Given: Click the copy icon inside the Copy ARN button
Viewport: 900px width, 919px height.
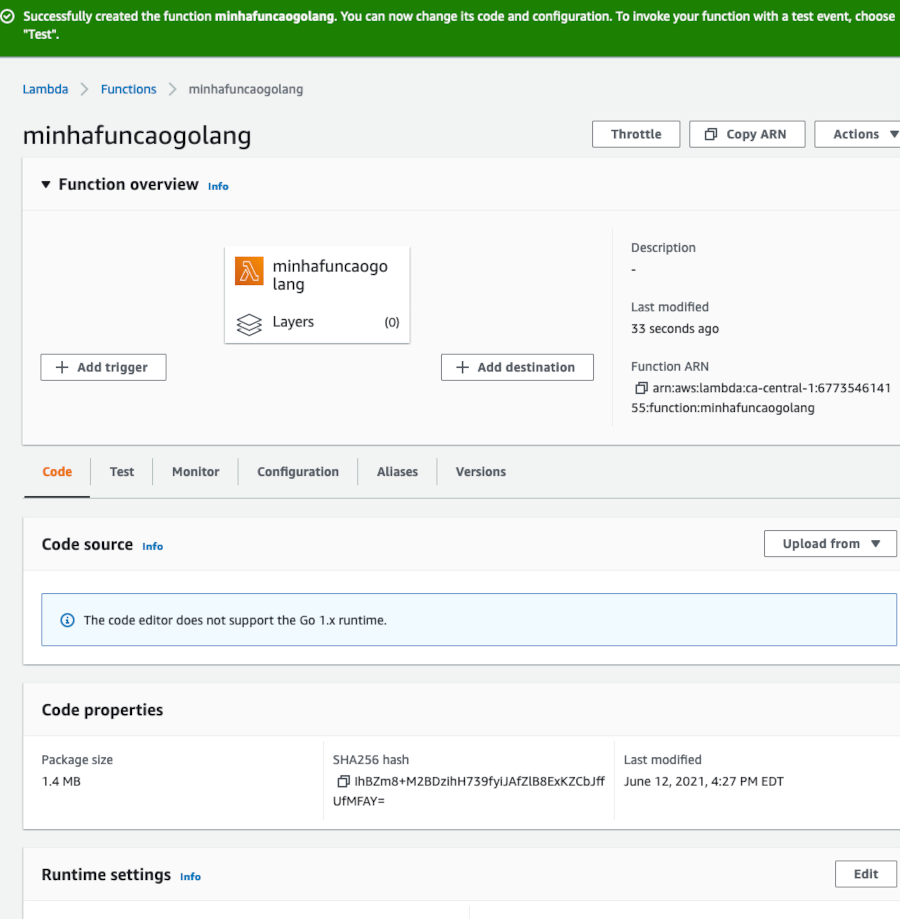Looking at the screenshot, I should pos(710,134).
